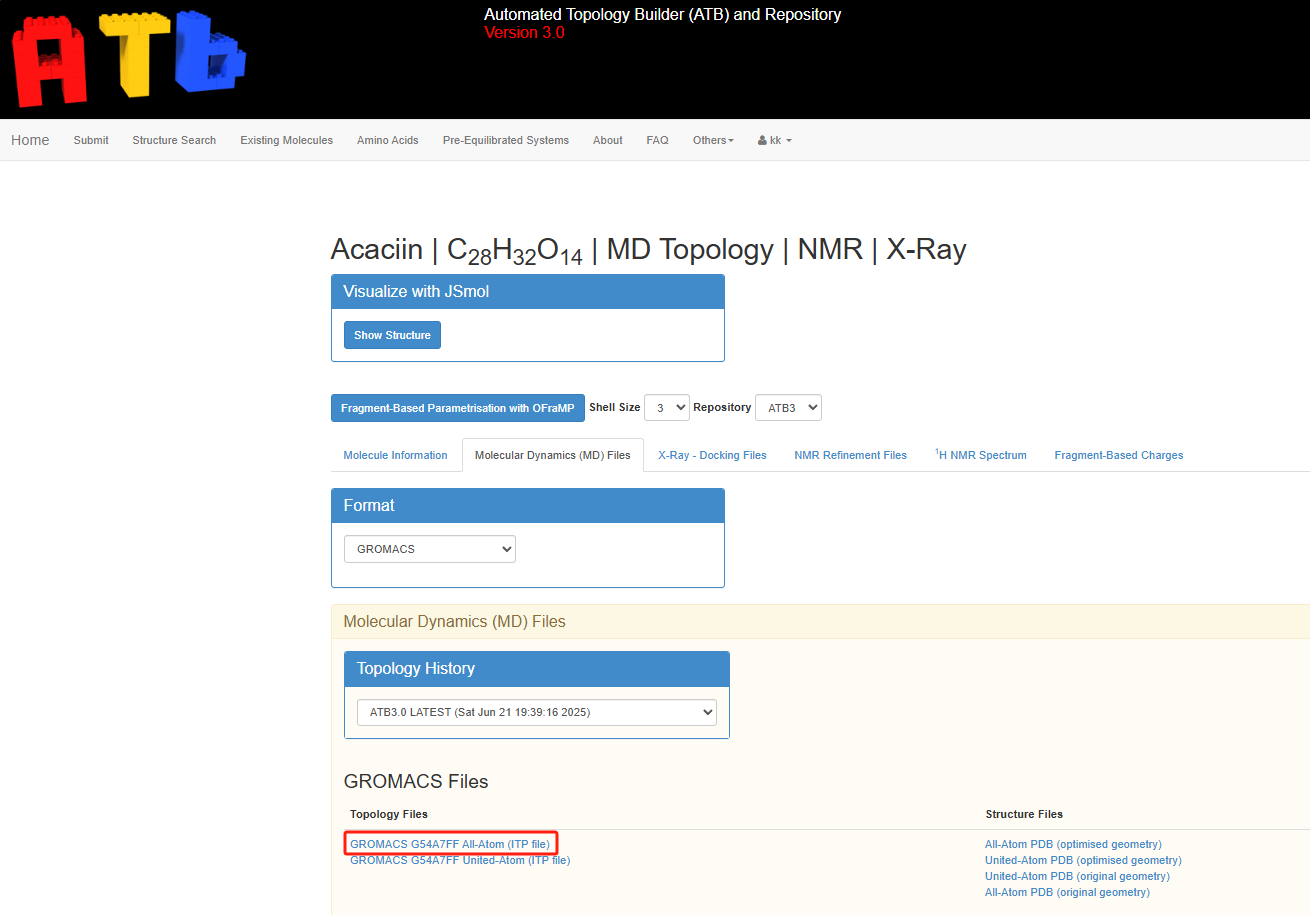Click Fragment-Based Parametrisation with OFraMP button
This screenshot has height=915, width=1310.
[457, 408]
